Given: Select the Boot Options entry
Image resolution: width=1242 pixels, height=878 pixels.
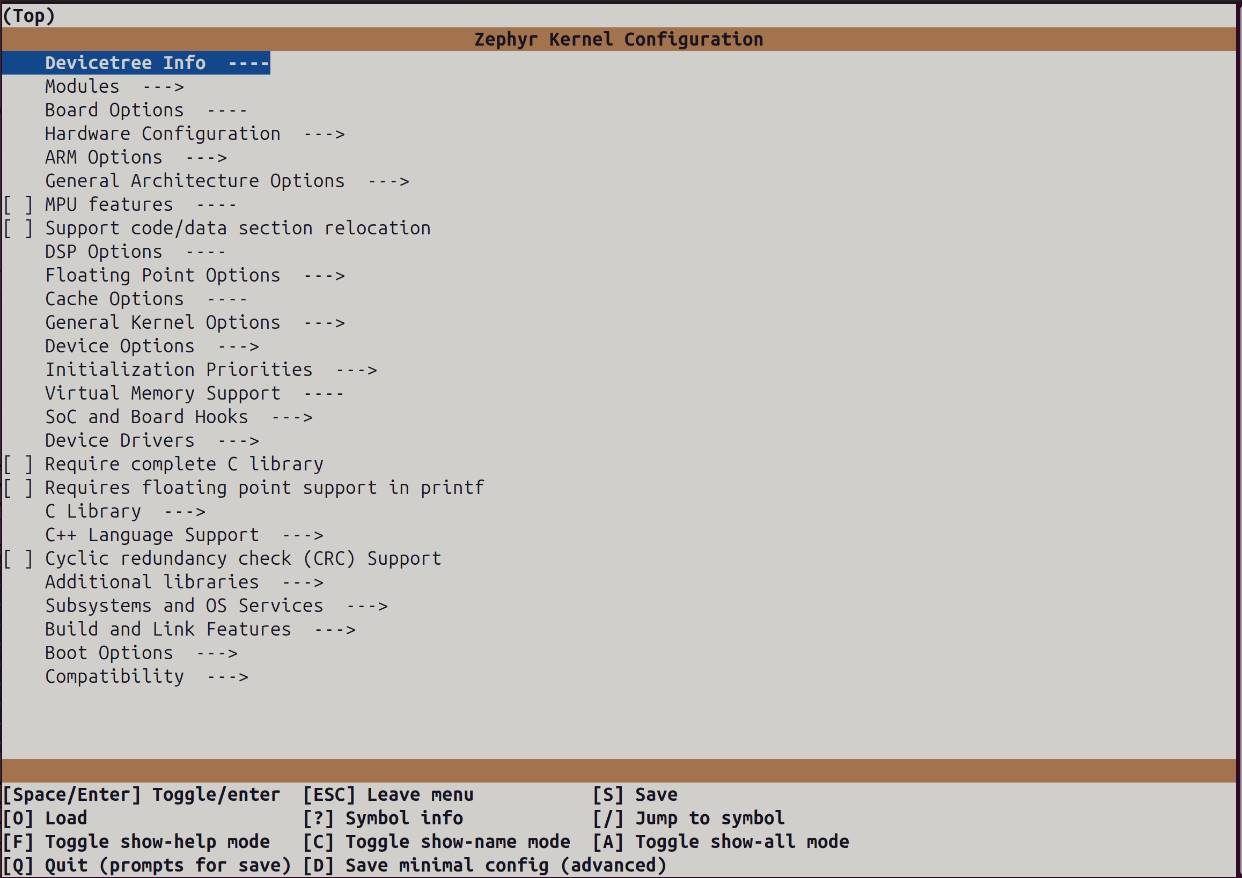Looking at the screenshot, I should [109, 653].
